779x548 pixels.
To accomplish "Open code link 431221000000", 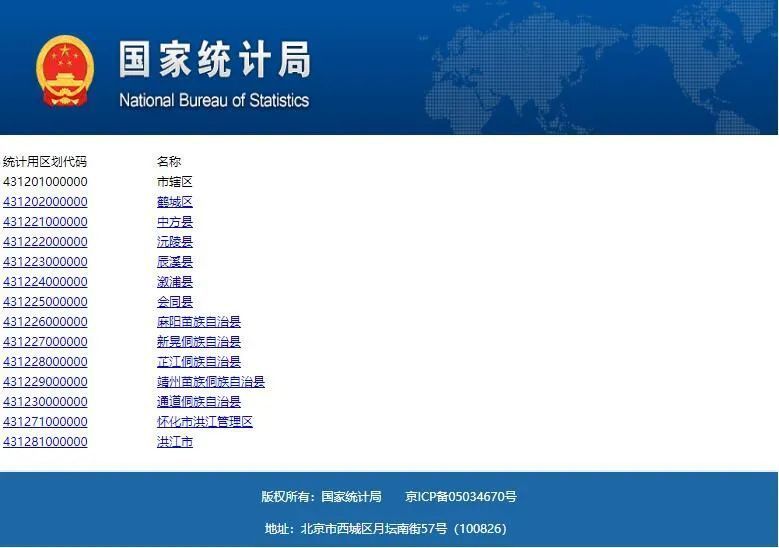I will pos(45,222).
